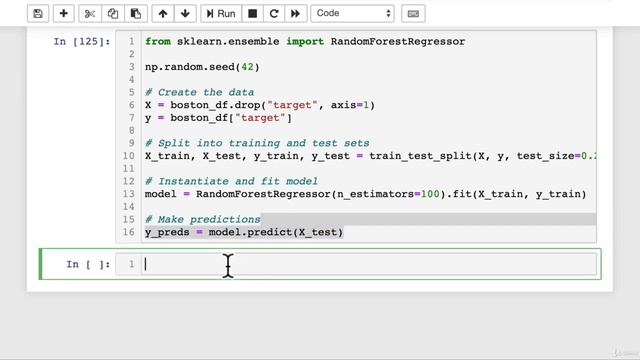Click the np.random.seed(42) line

[x=202, y=67]
